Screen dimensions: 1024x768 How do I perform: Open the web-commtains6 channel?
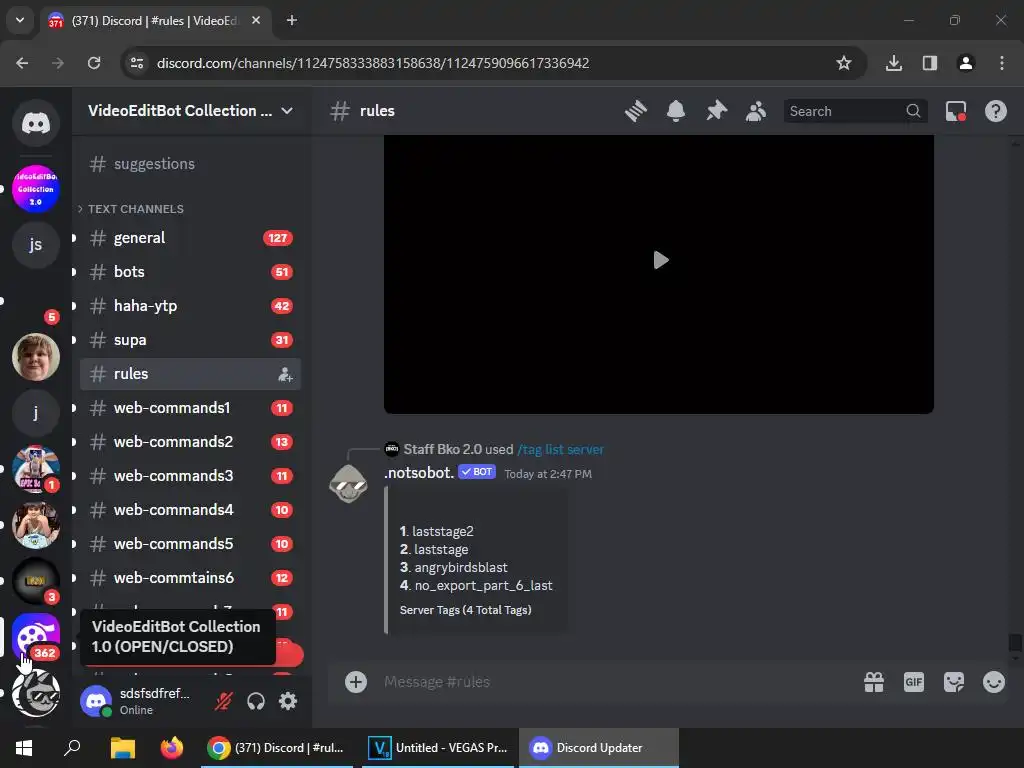[190, 577]
